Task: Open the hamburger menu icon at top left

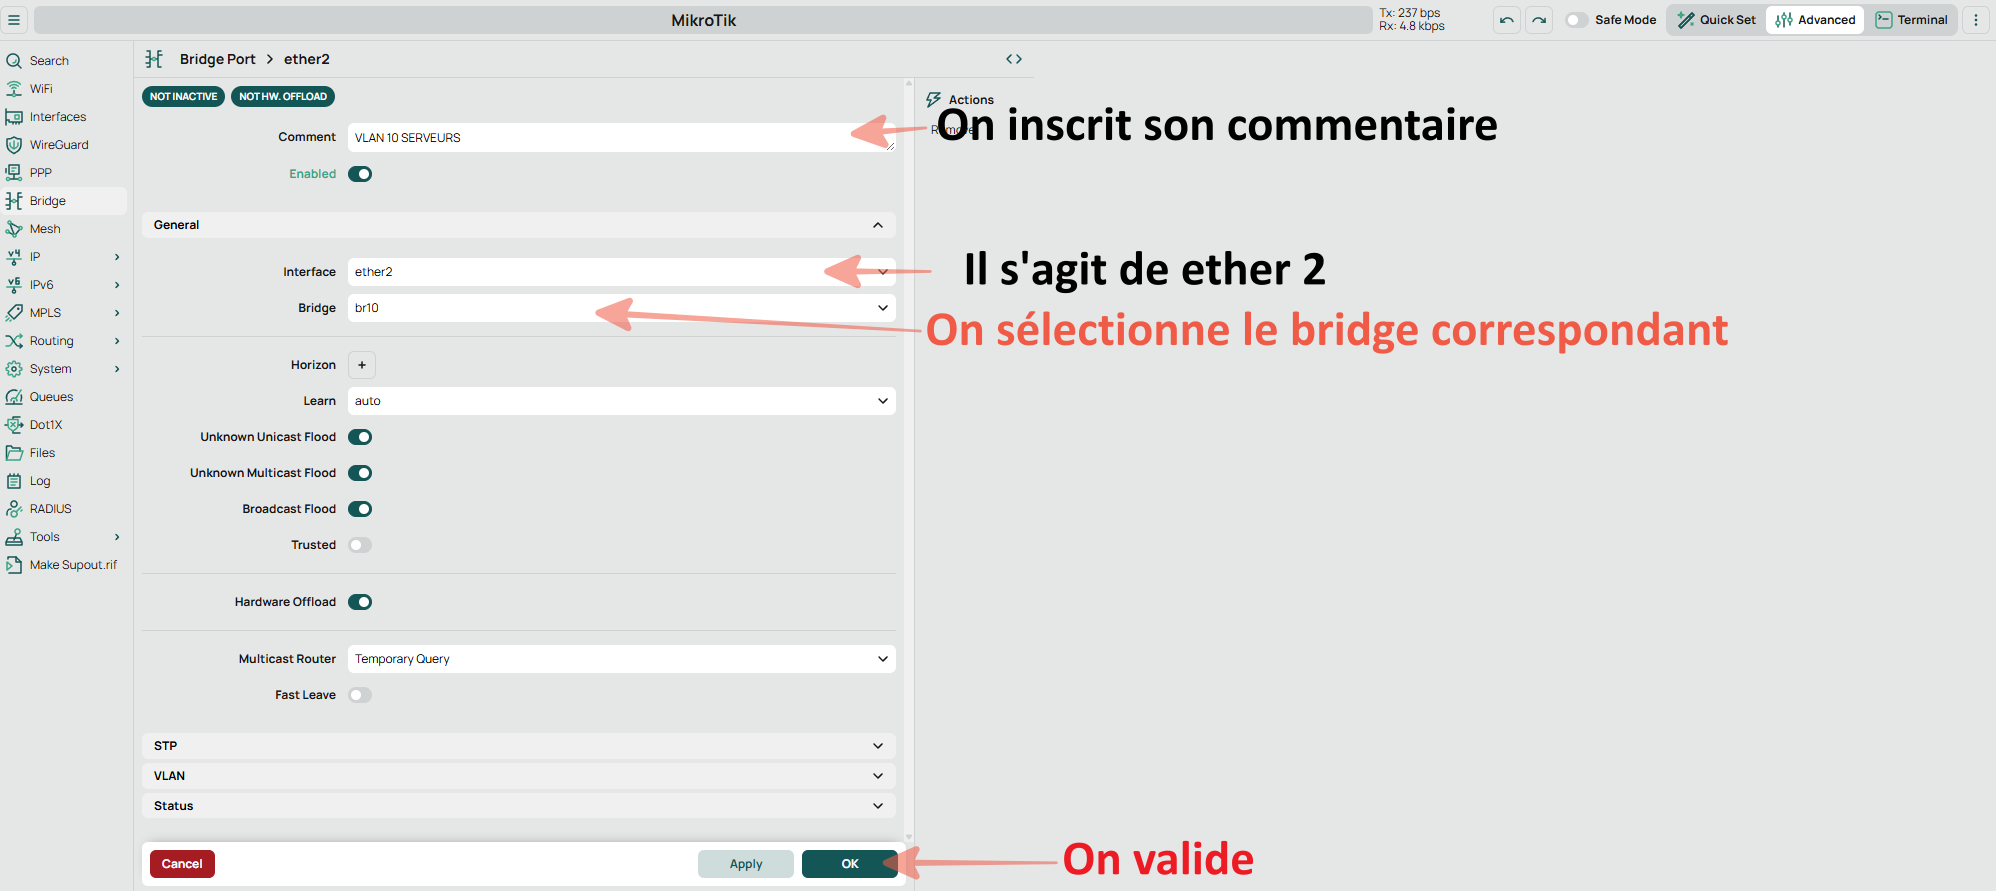Action: (14, 20)
